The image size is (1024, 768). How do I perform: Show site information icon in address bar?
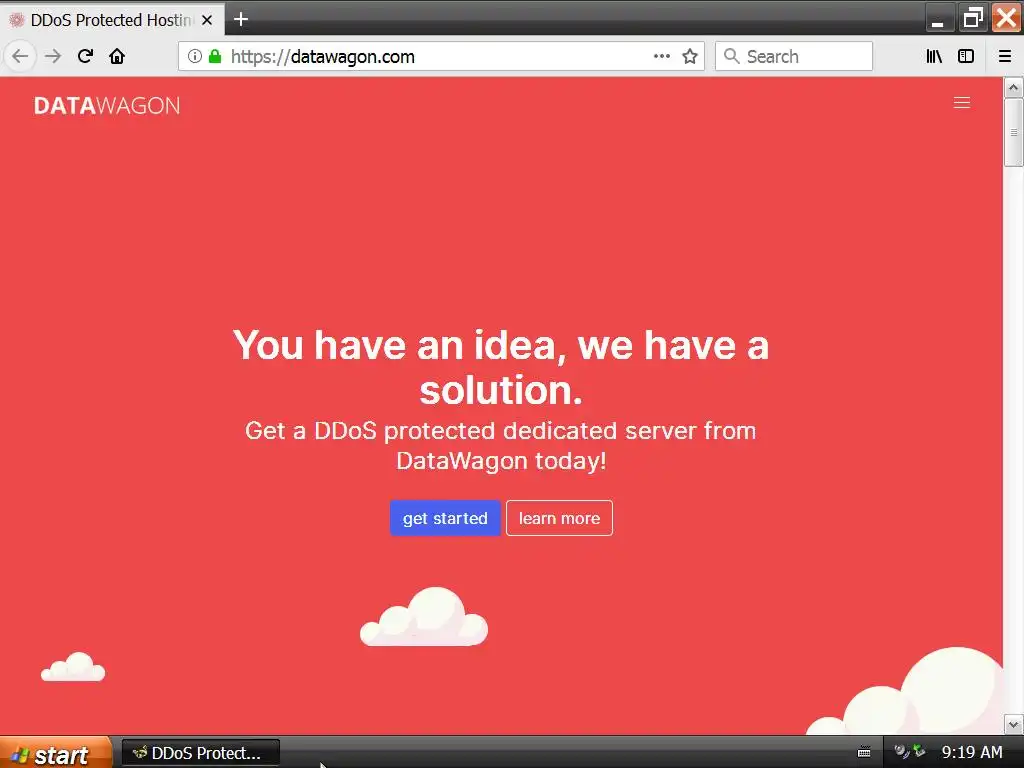pos(195,56)
